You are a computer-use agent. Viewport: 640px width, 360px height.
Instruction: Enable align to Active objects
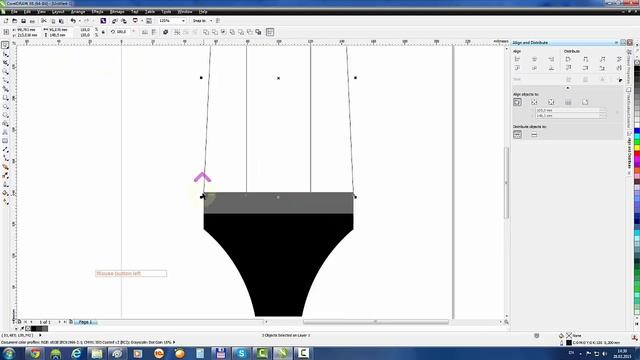tap(518, 102)
